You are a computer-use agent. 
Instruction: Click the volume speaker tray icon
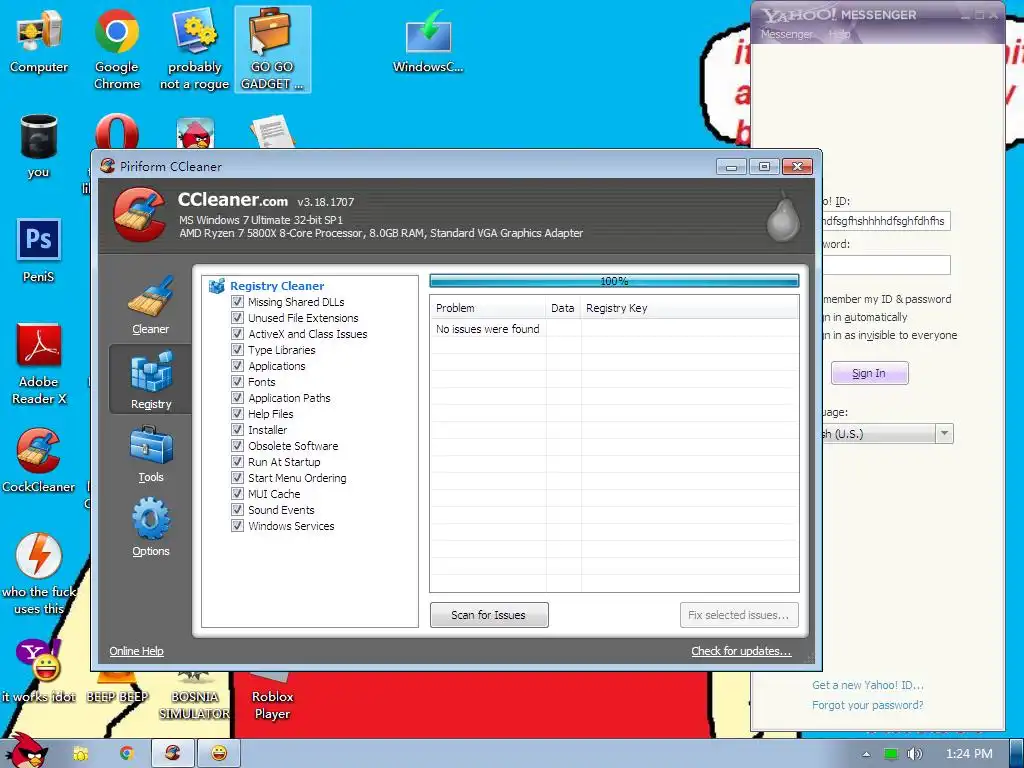tap(915, 754)
